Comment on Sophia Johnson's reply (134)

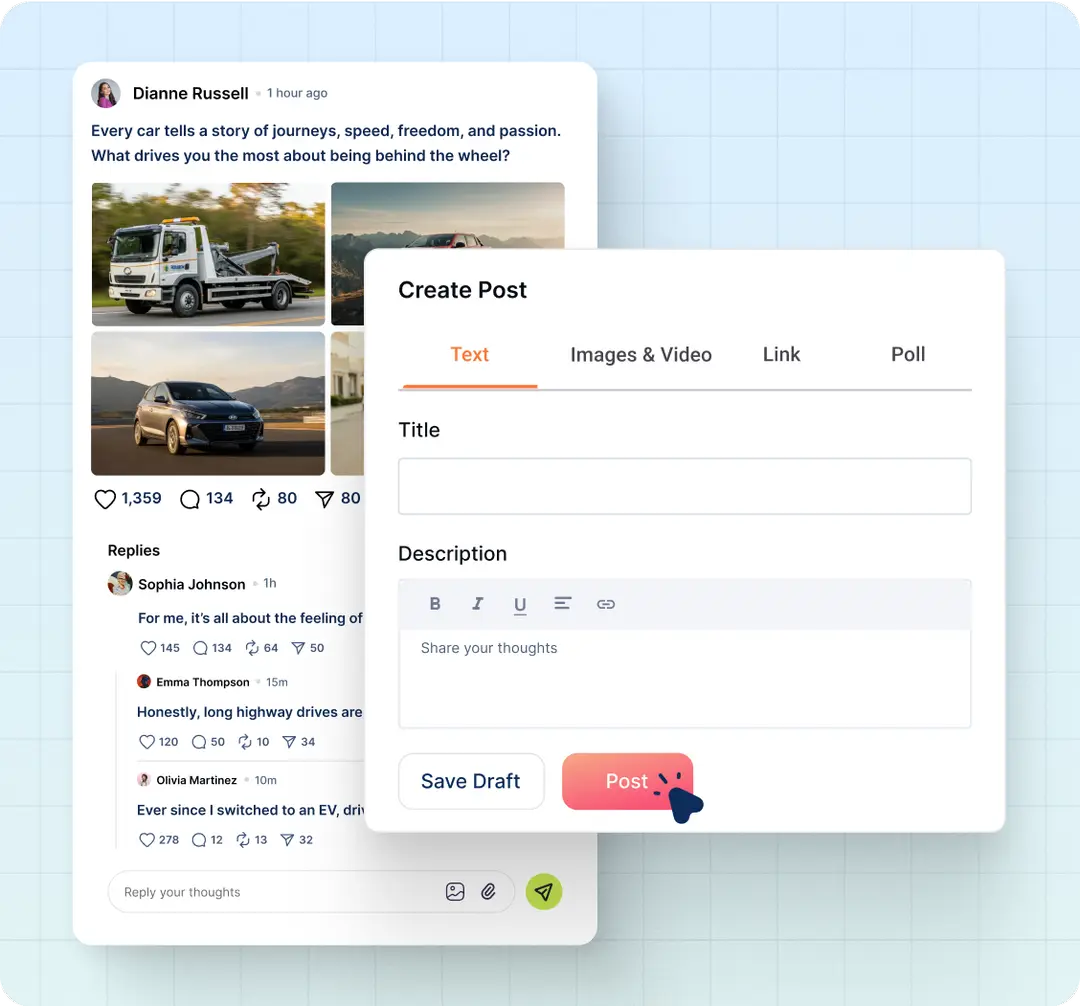(x=200, y=648)
